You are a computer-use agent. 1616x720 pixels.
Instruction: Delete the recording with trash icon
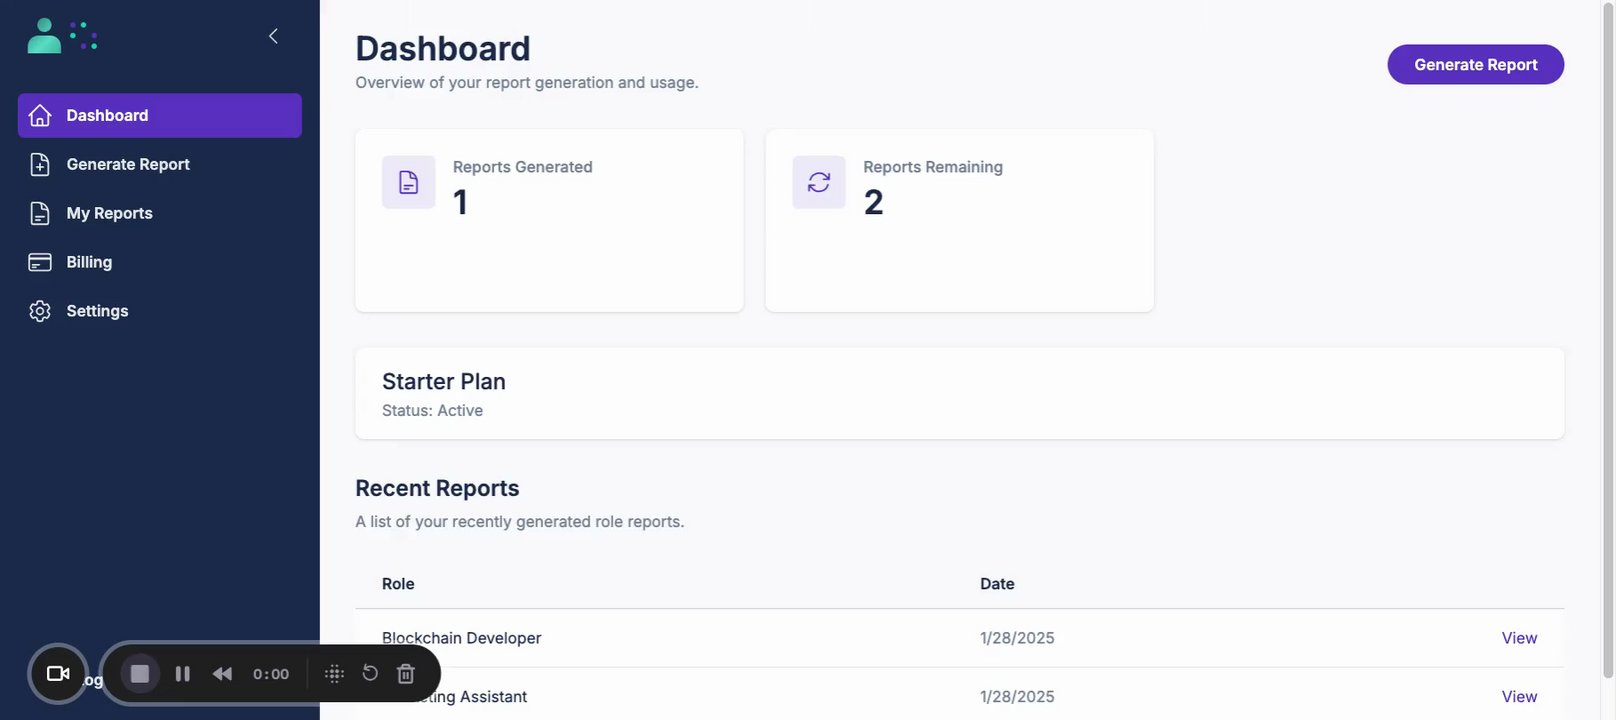[406, 674]
